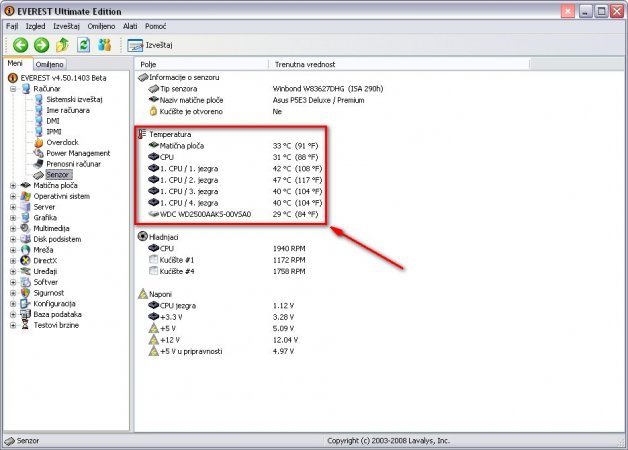Go back with the green left arrow
Image resolution: width=628 pixels, height=450 pixels.
(20, 45)
